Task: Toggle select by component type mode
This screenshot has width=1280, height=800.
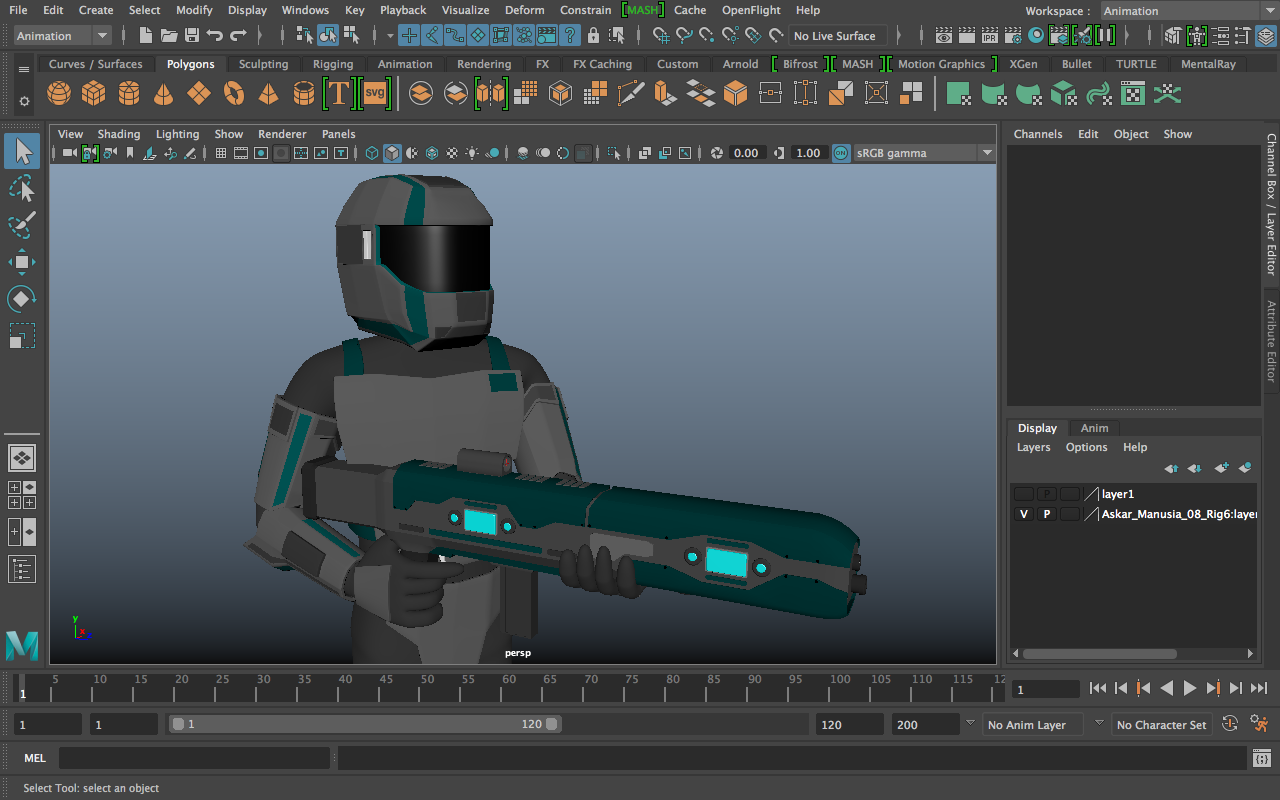Action: click(352, 36)
